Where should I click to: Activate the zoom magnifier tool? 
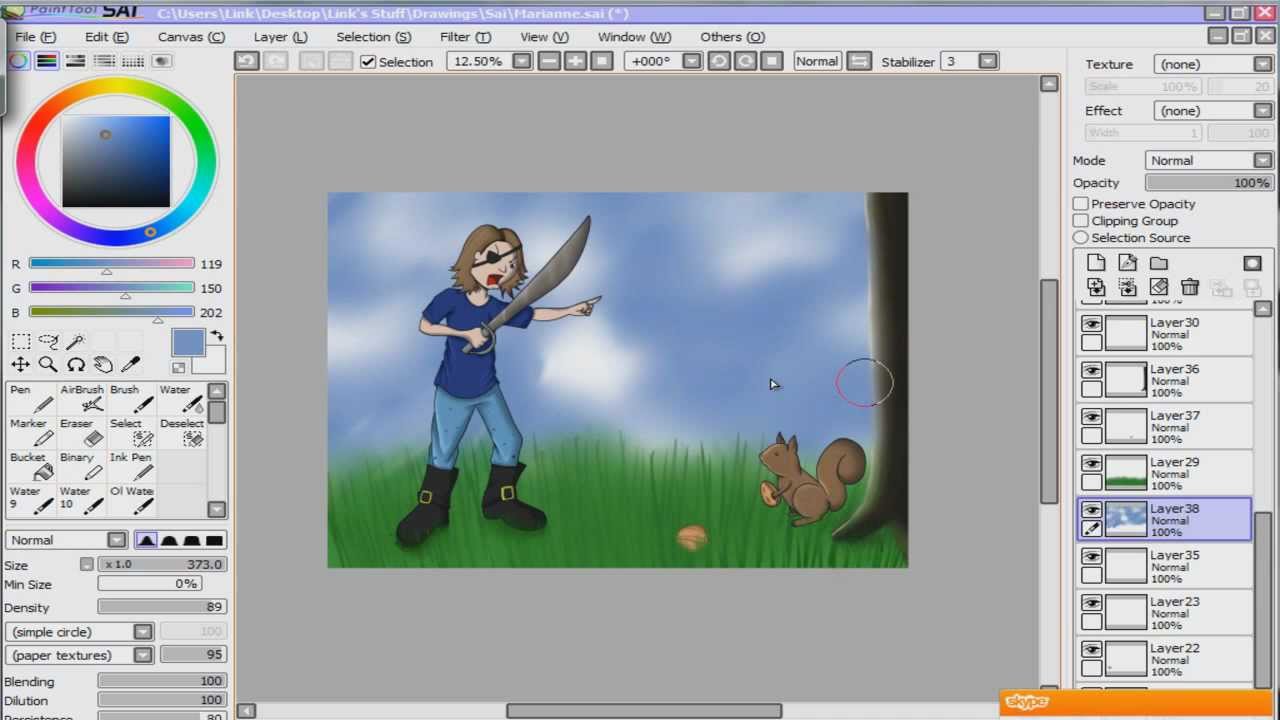tap(48, 365)
